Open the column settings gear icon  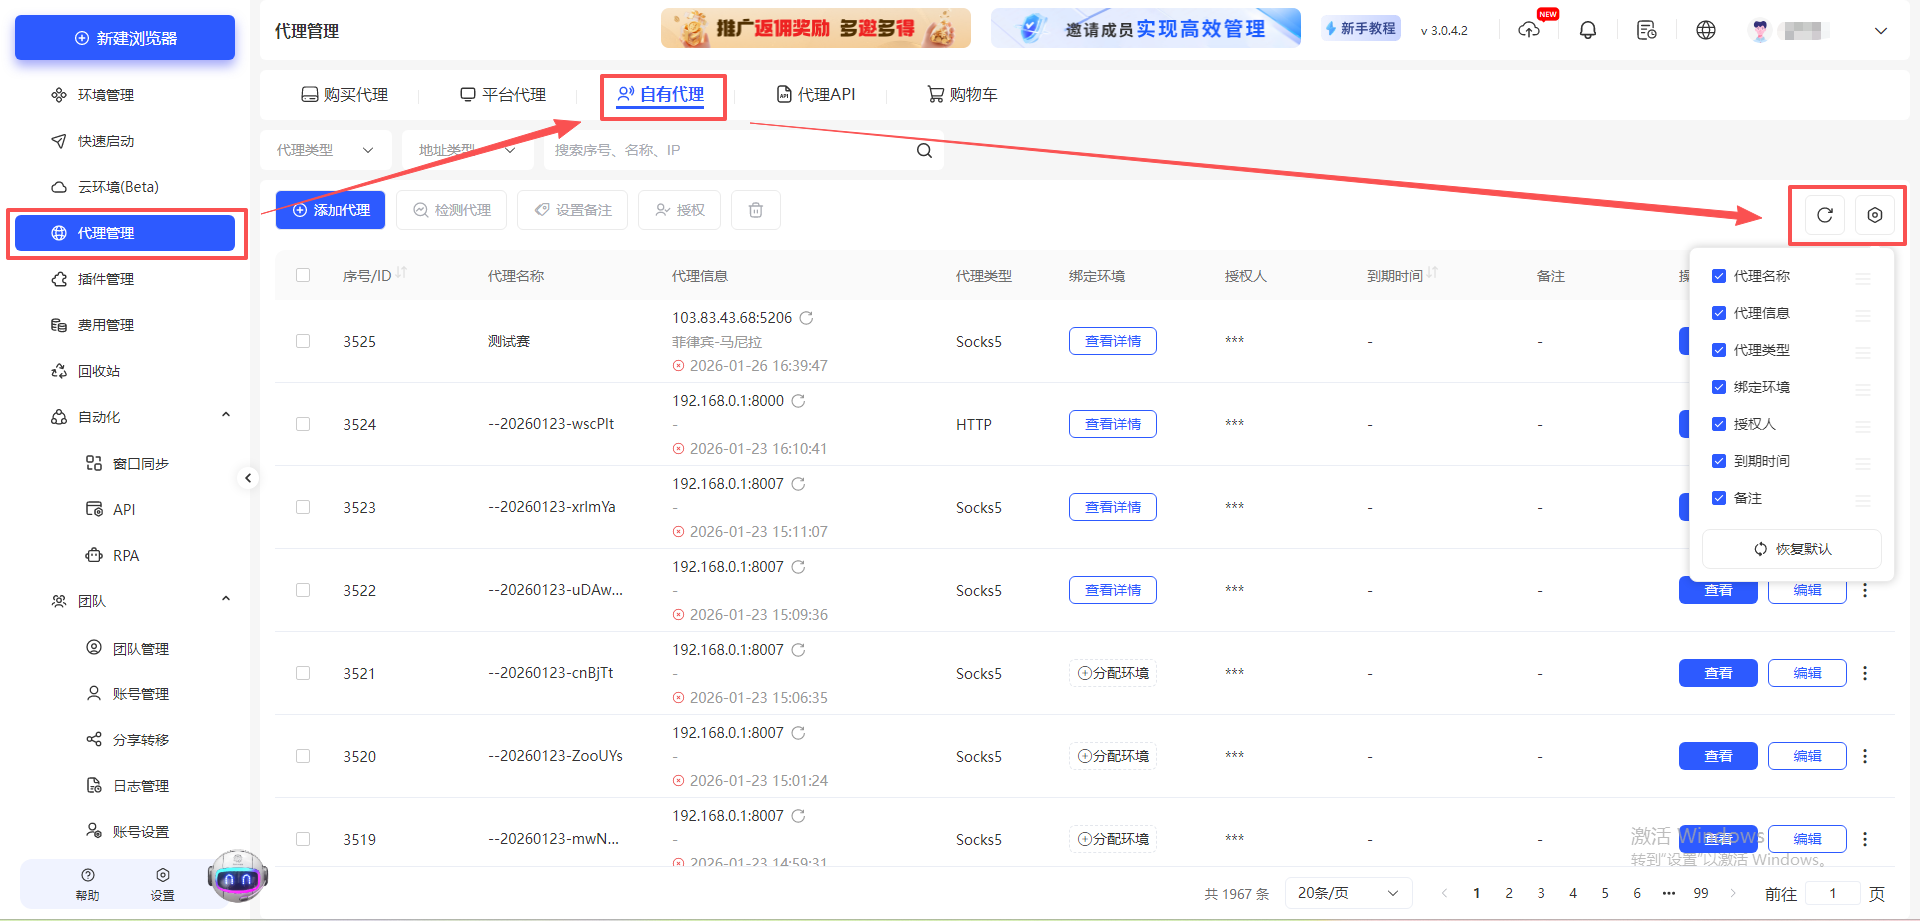pos(1875,214)
